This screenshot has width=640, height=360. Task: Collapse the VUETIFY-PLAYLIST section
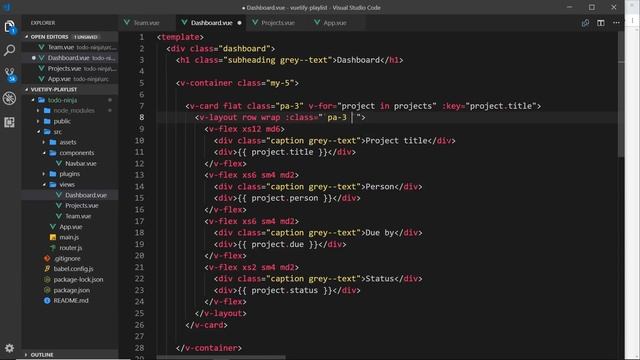[x=53, y=89]
